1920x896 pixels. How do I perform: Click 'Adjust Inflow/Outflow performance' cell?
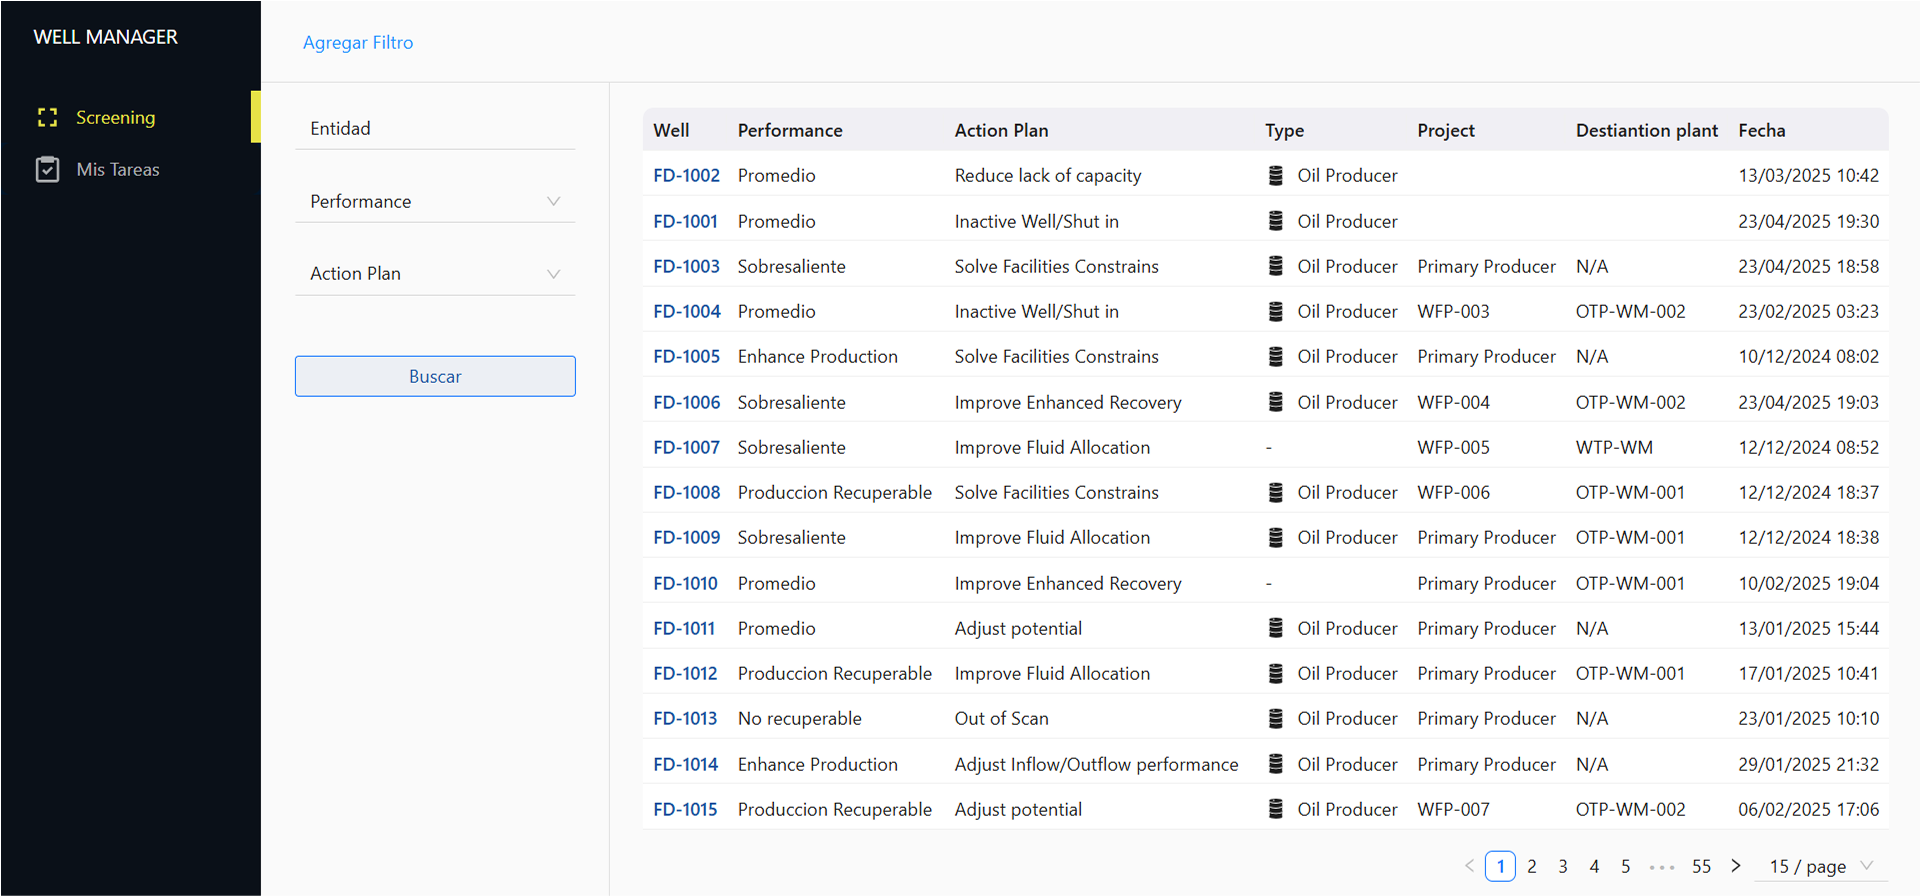click(1096, 764)
